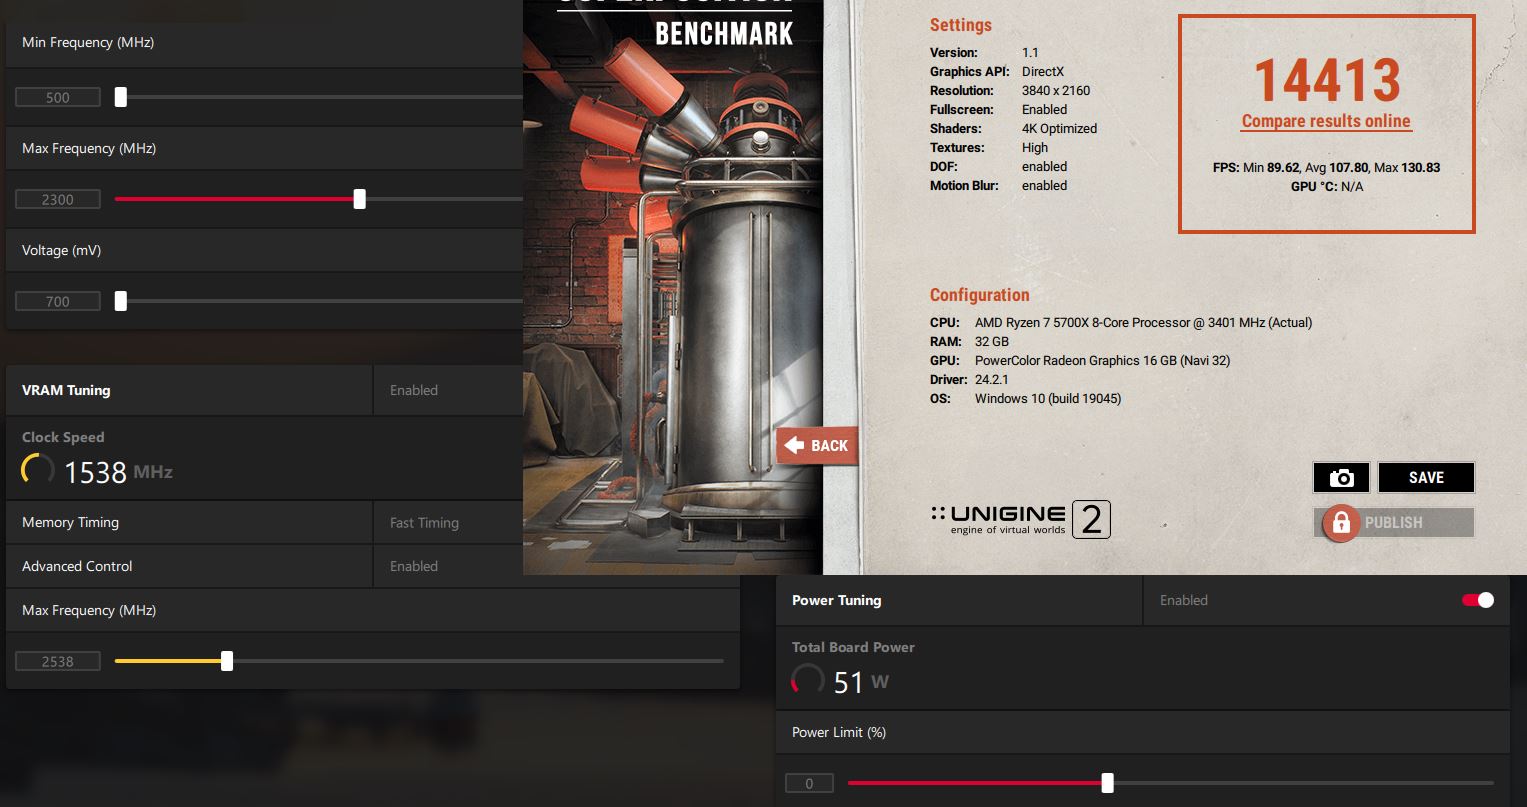Click the FPS Min Avg Max line
The height and width of the screenshot is (807, 1527).
(1326, 167)
